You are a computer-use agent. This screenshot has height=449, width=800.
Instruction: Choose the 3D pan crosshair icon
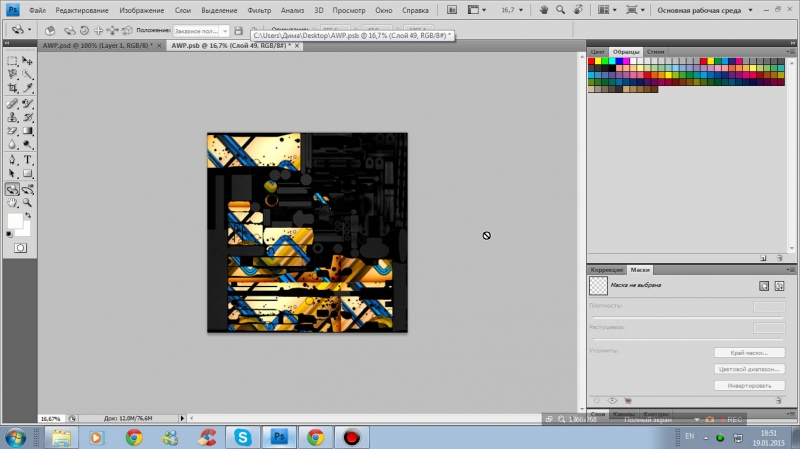point(98,31)
